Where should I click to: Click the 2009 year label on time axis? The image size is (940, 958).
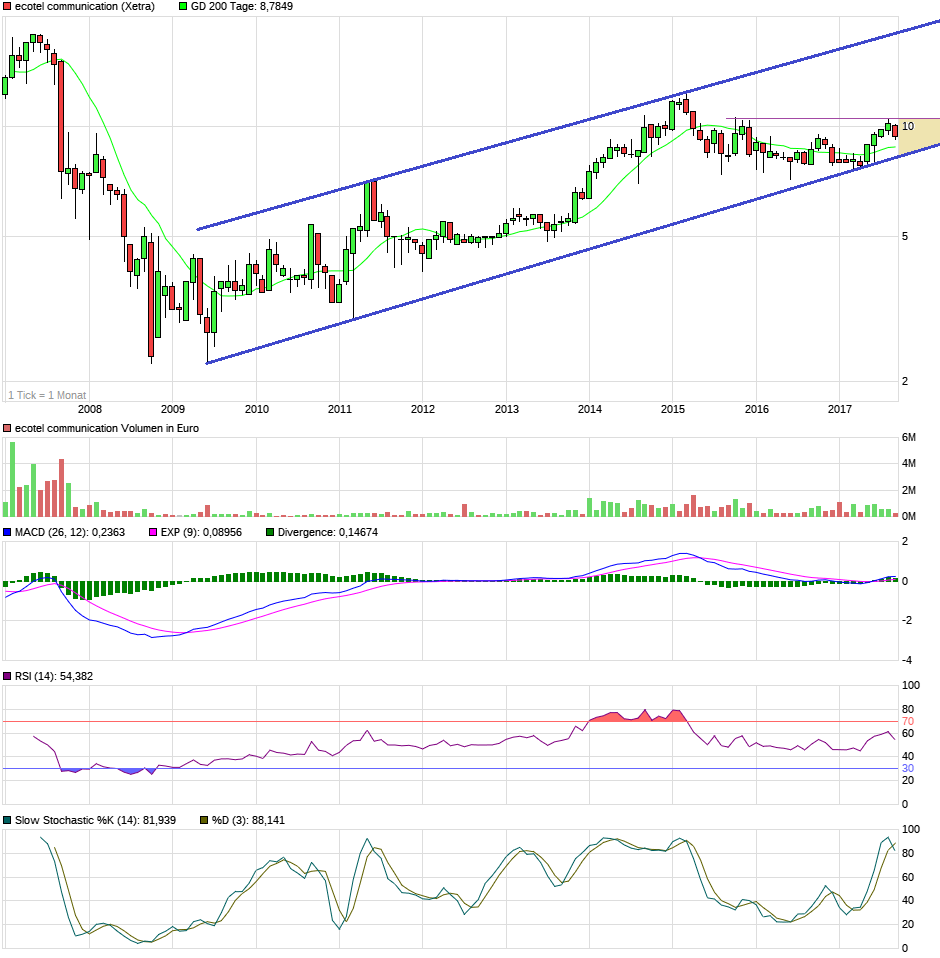173,409
